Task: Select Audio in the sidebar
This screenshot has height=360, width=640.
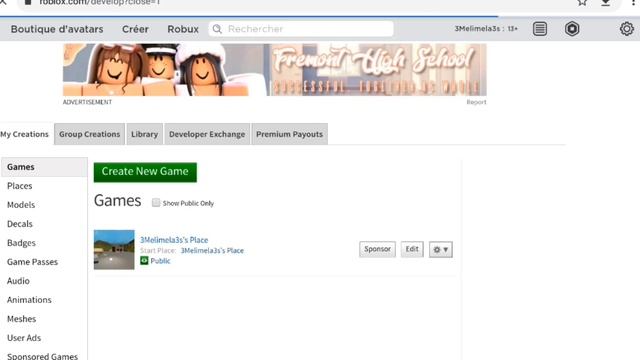Action: click(x=18, y=281)
